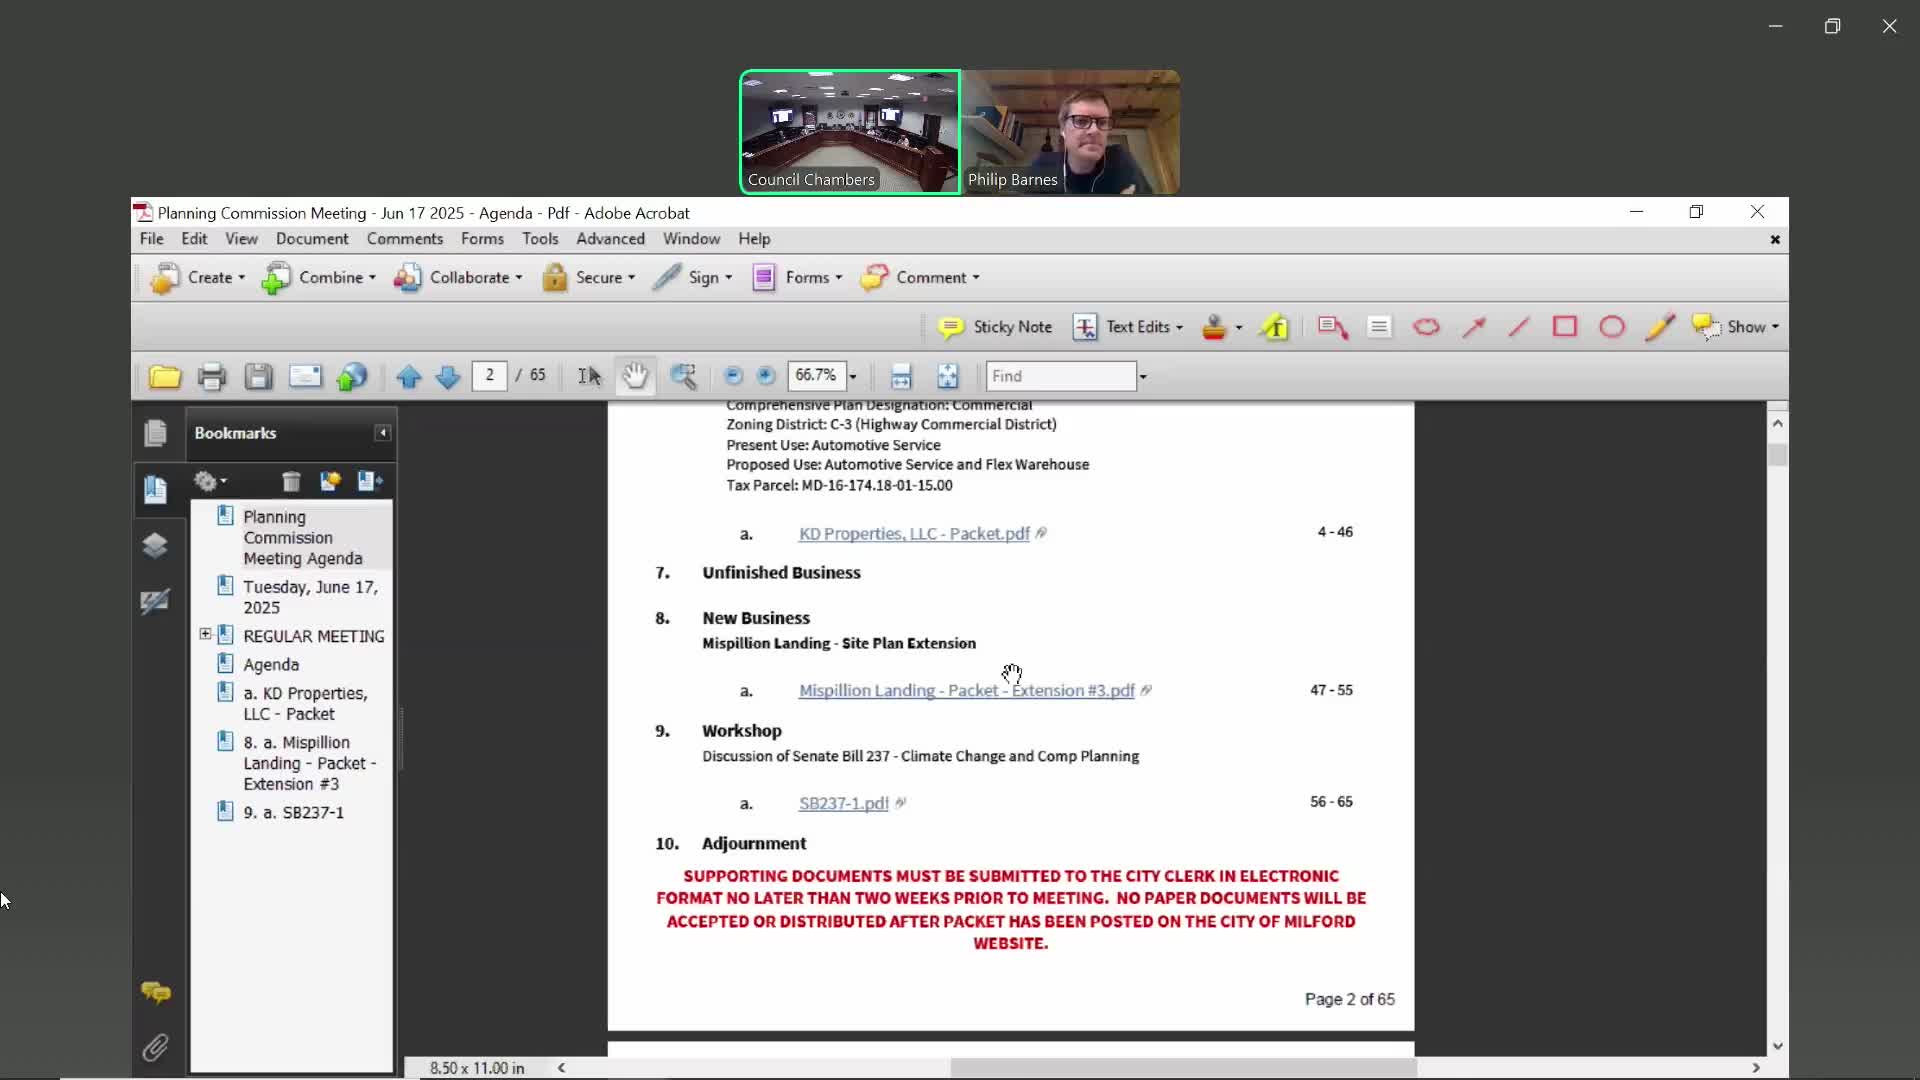Expand the REGULAR MEETING bookmark

[205, 634]
